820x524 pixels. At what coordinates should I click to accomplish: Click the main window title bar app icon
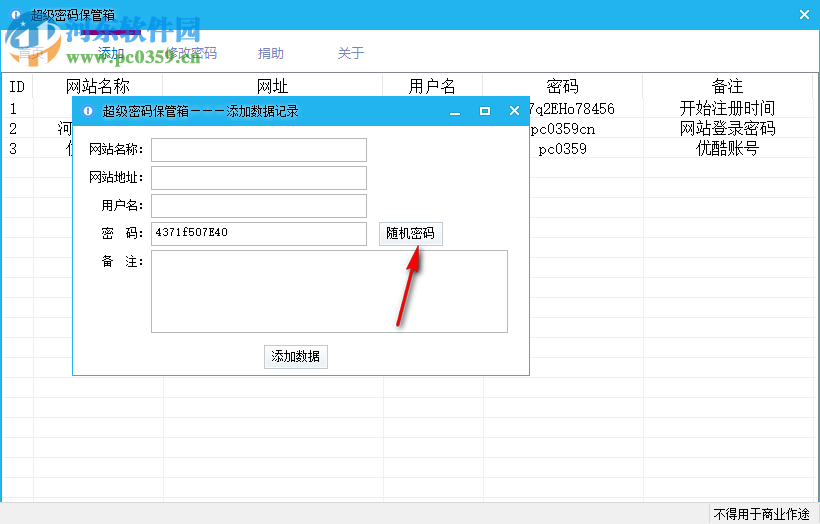click(x=16, y=15)
